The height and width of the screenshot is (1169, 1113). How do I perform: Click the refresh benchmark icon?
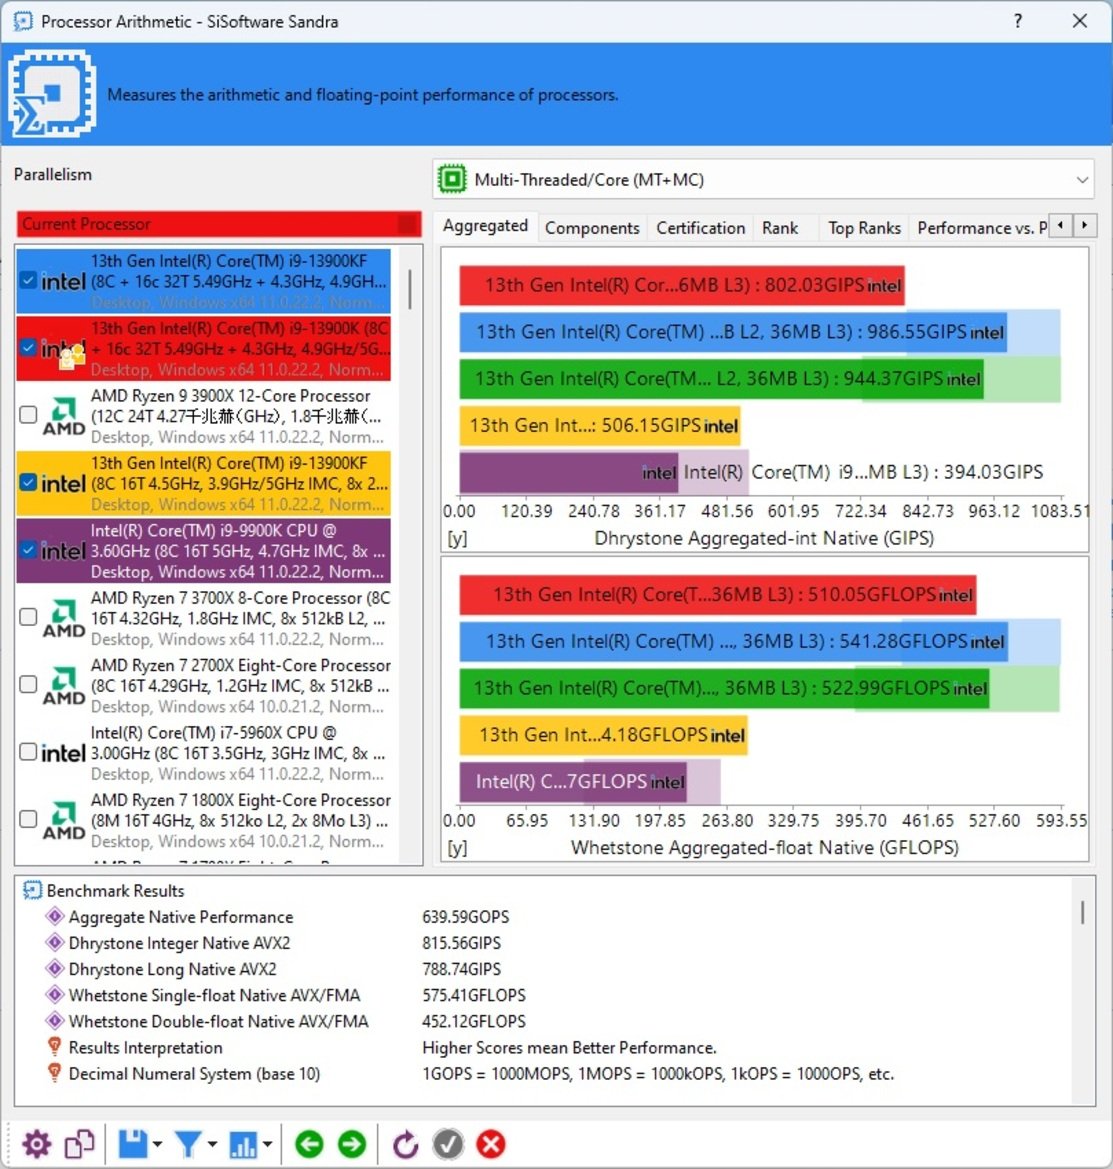405,1144
